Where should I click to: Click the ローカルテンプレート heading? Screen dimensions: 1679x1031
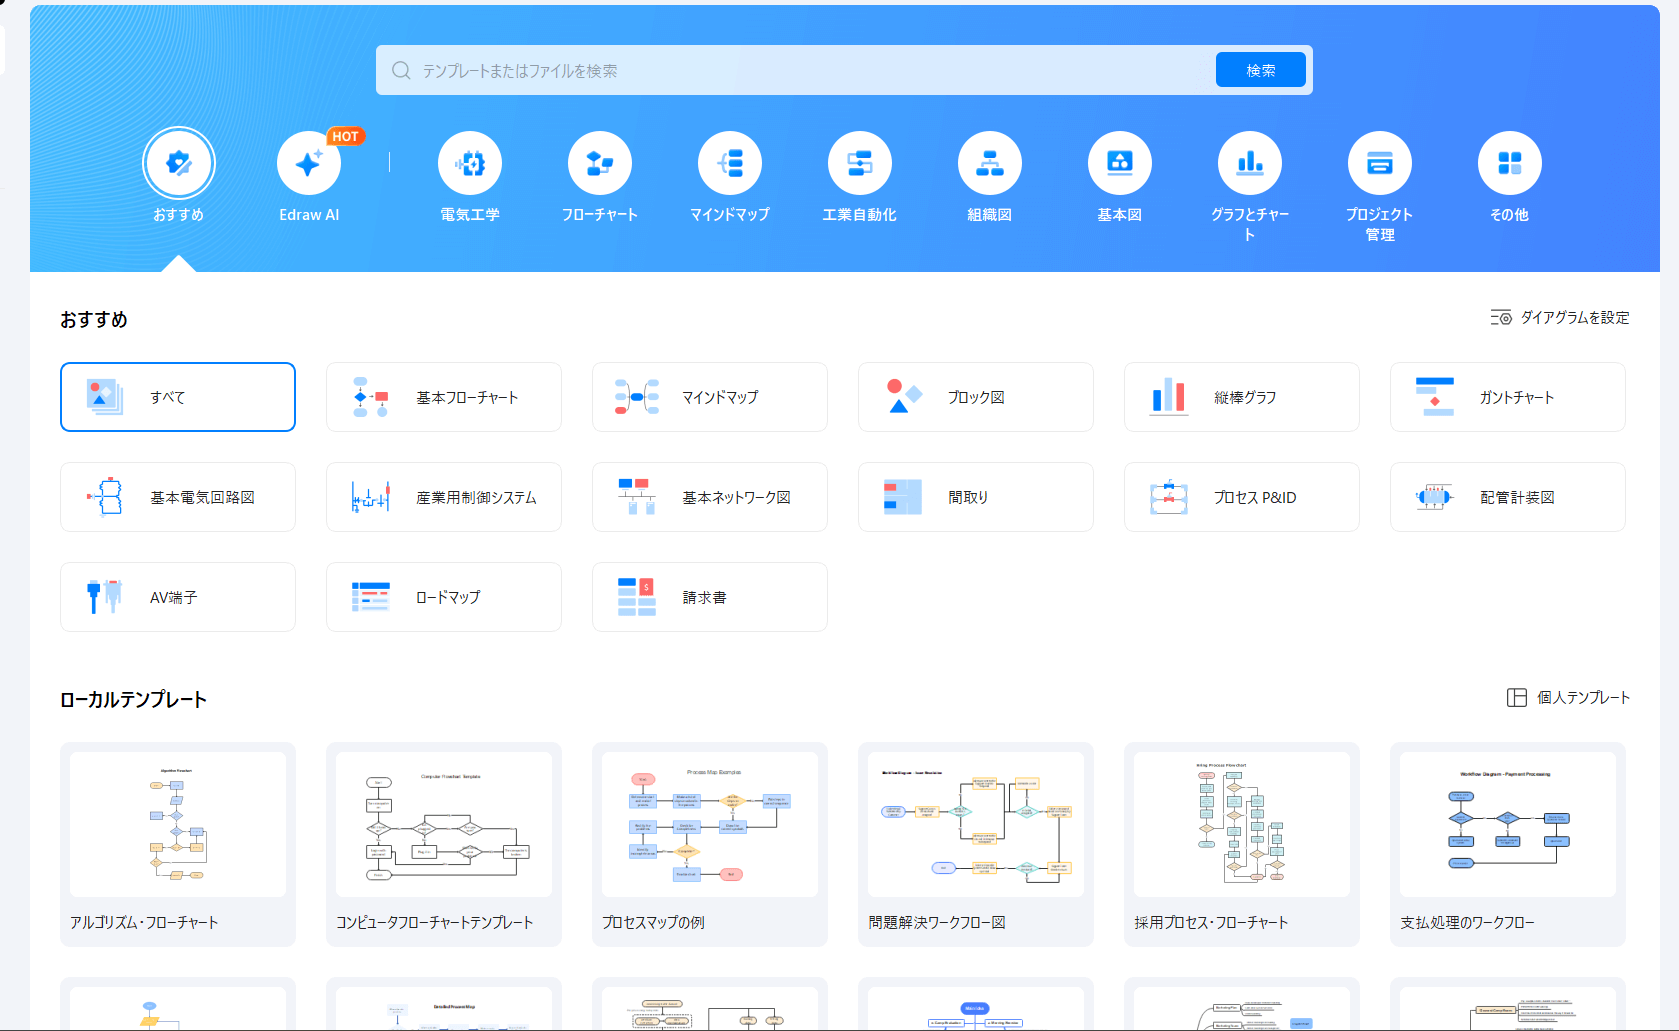[133, 699]
